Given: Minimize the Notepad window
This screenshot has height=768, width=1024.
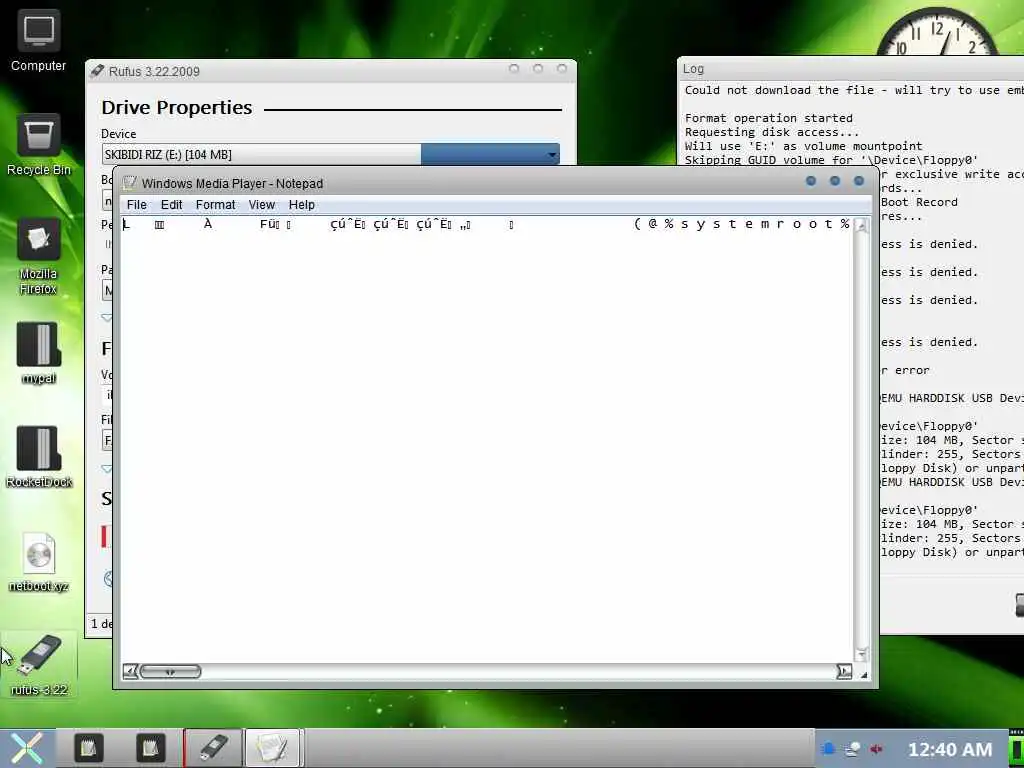Looking at the screenshot, I should pyautogui.click(x=811, y=181).
